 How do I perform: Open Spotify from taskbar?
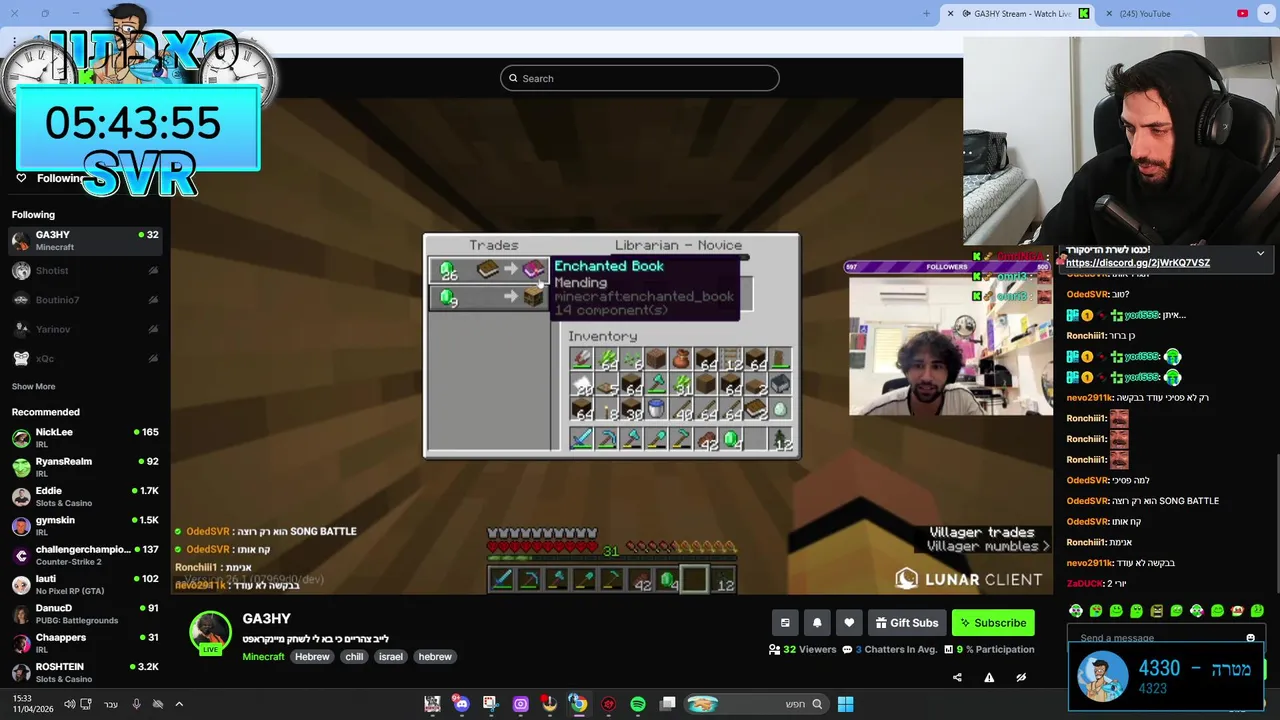tap(638, 704)
